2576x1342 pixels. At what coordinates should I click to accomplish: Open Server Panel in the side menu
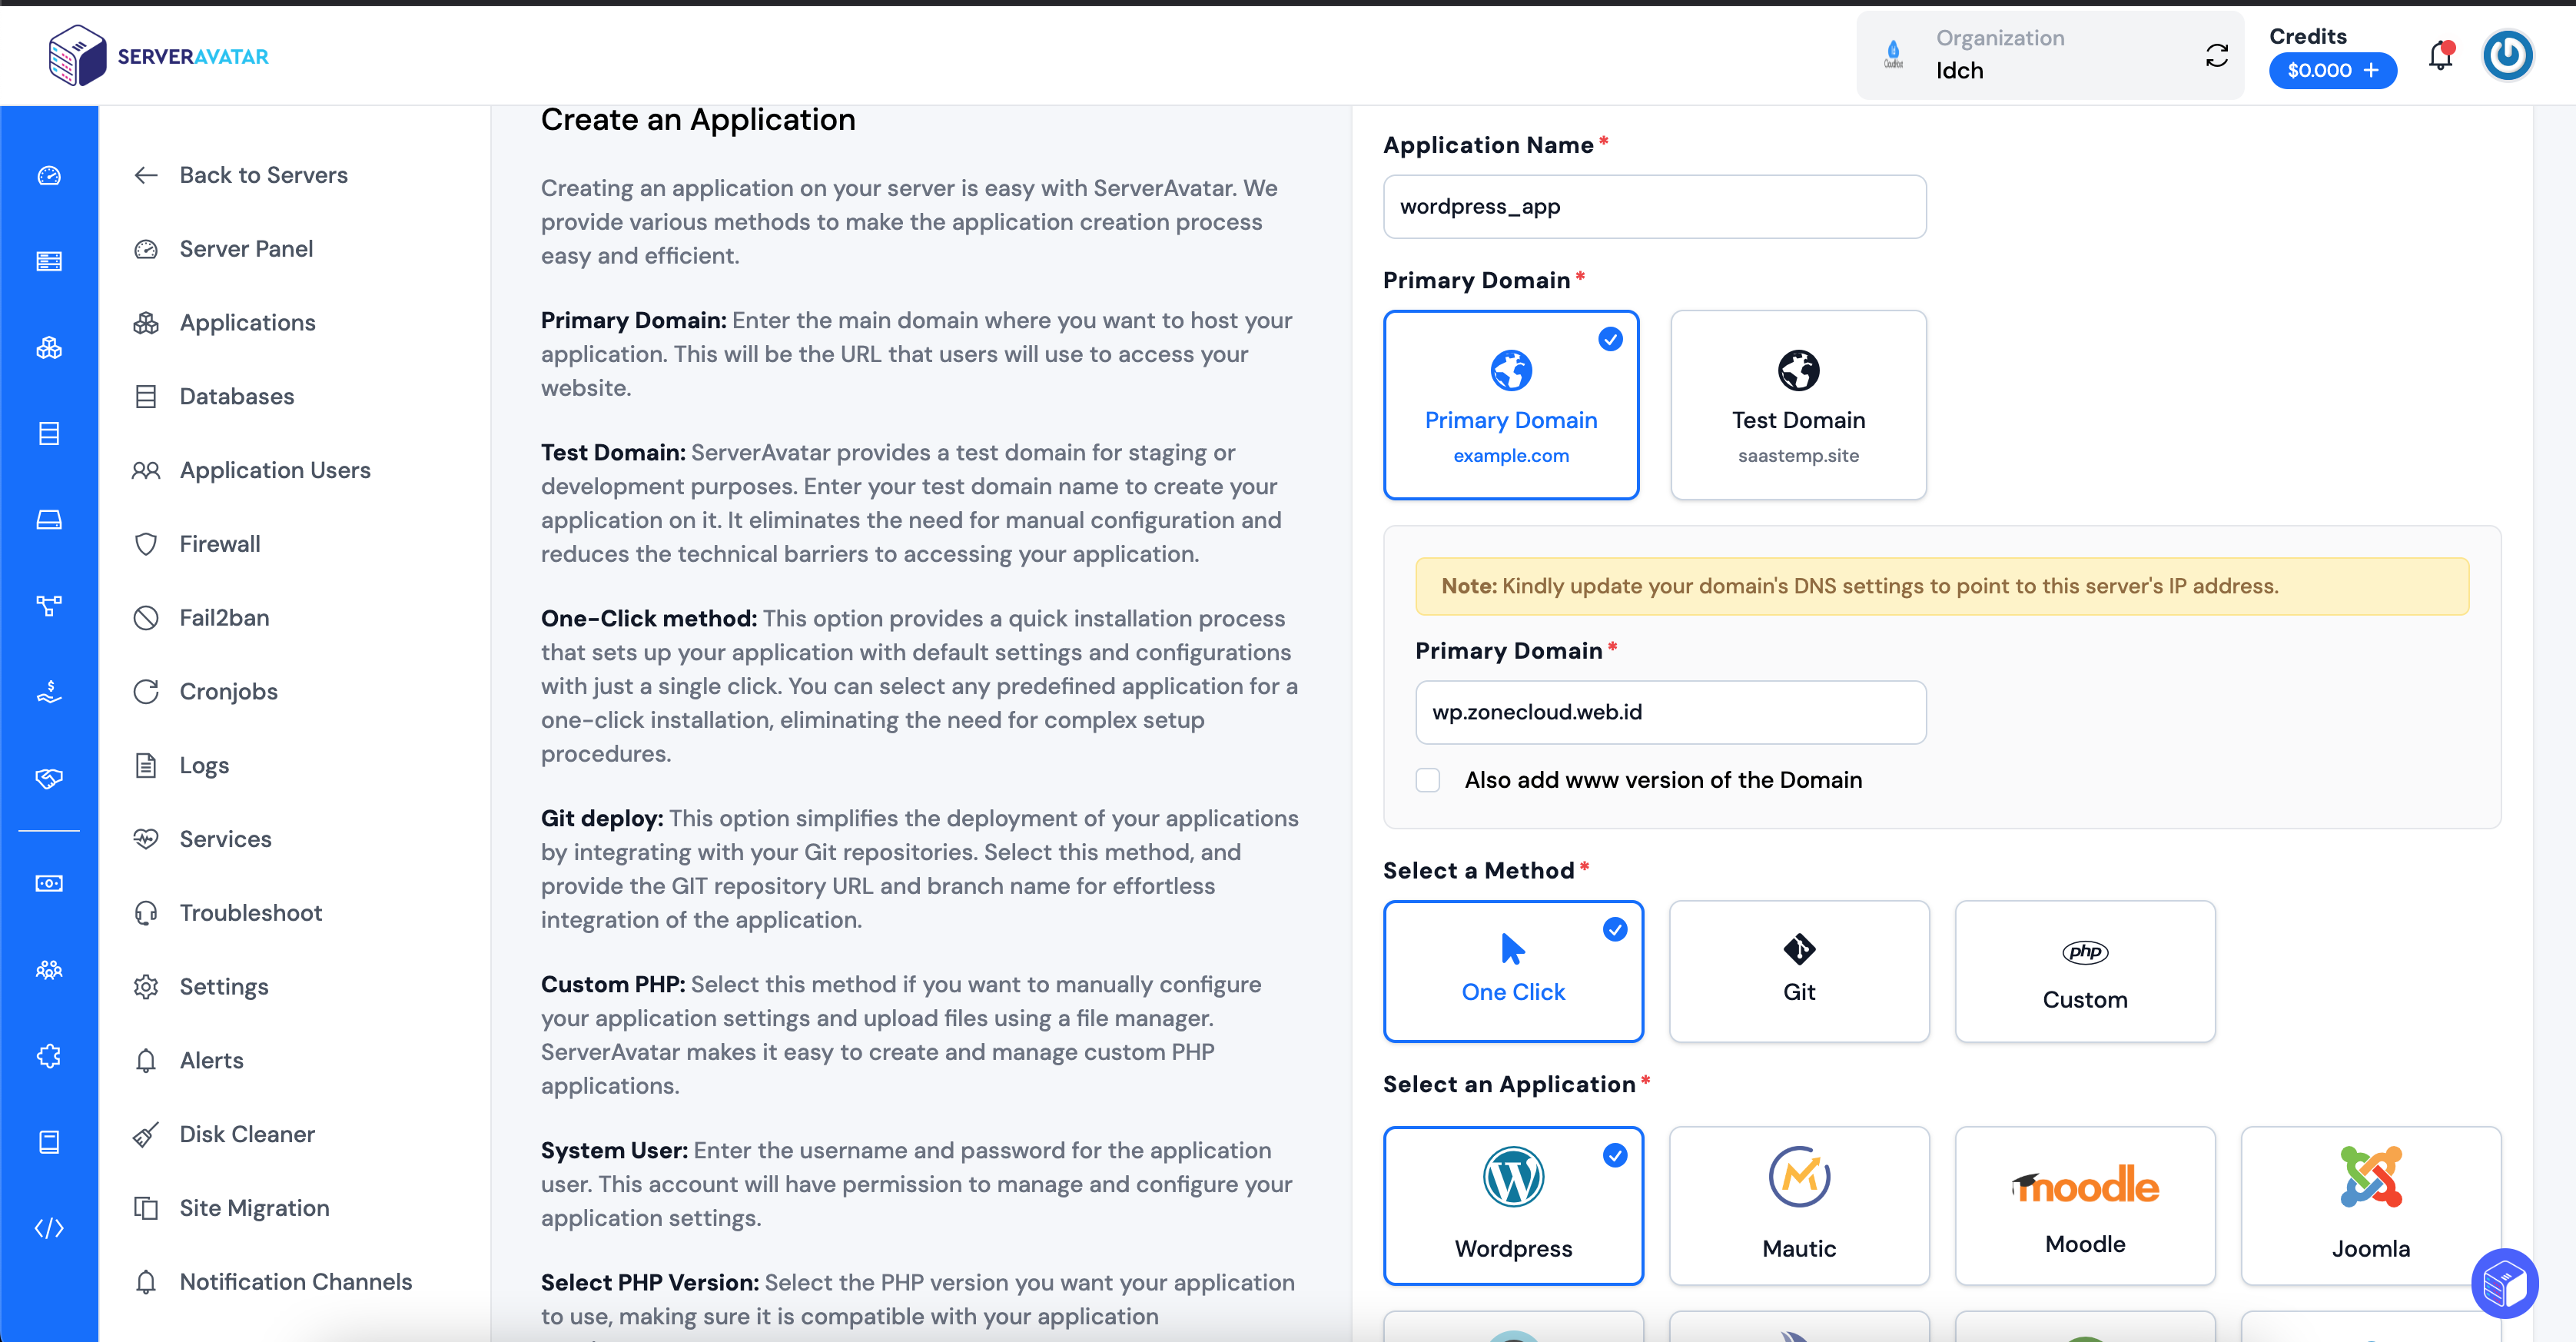[x=223, y=249]
